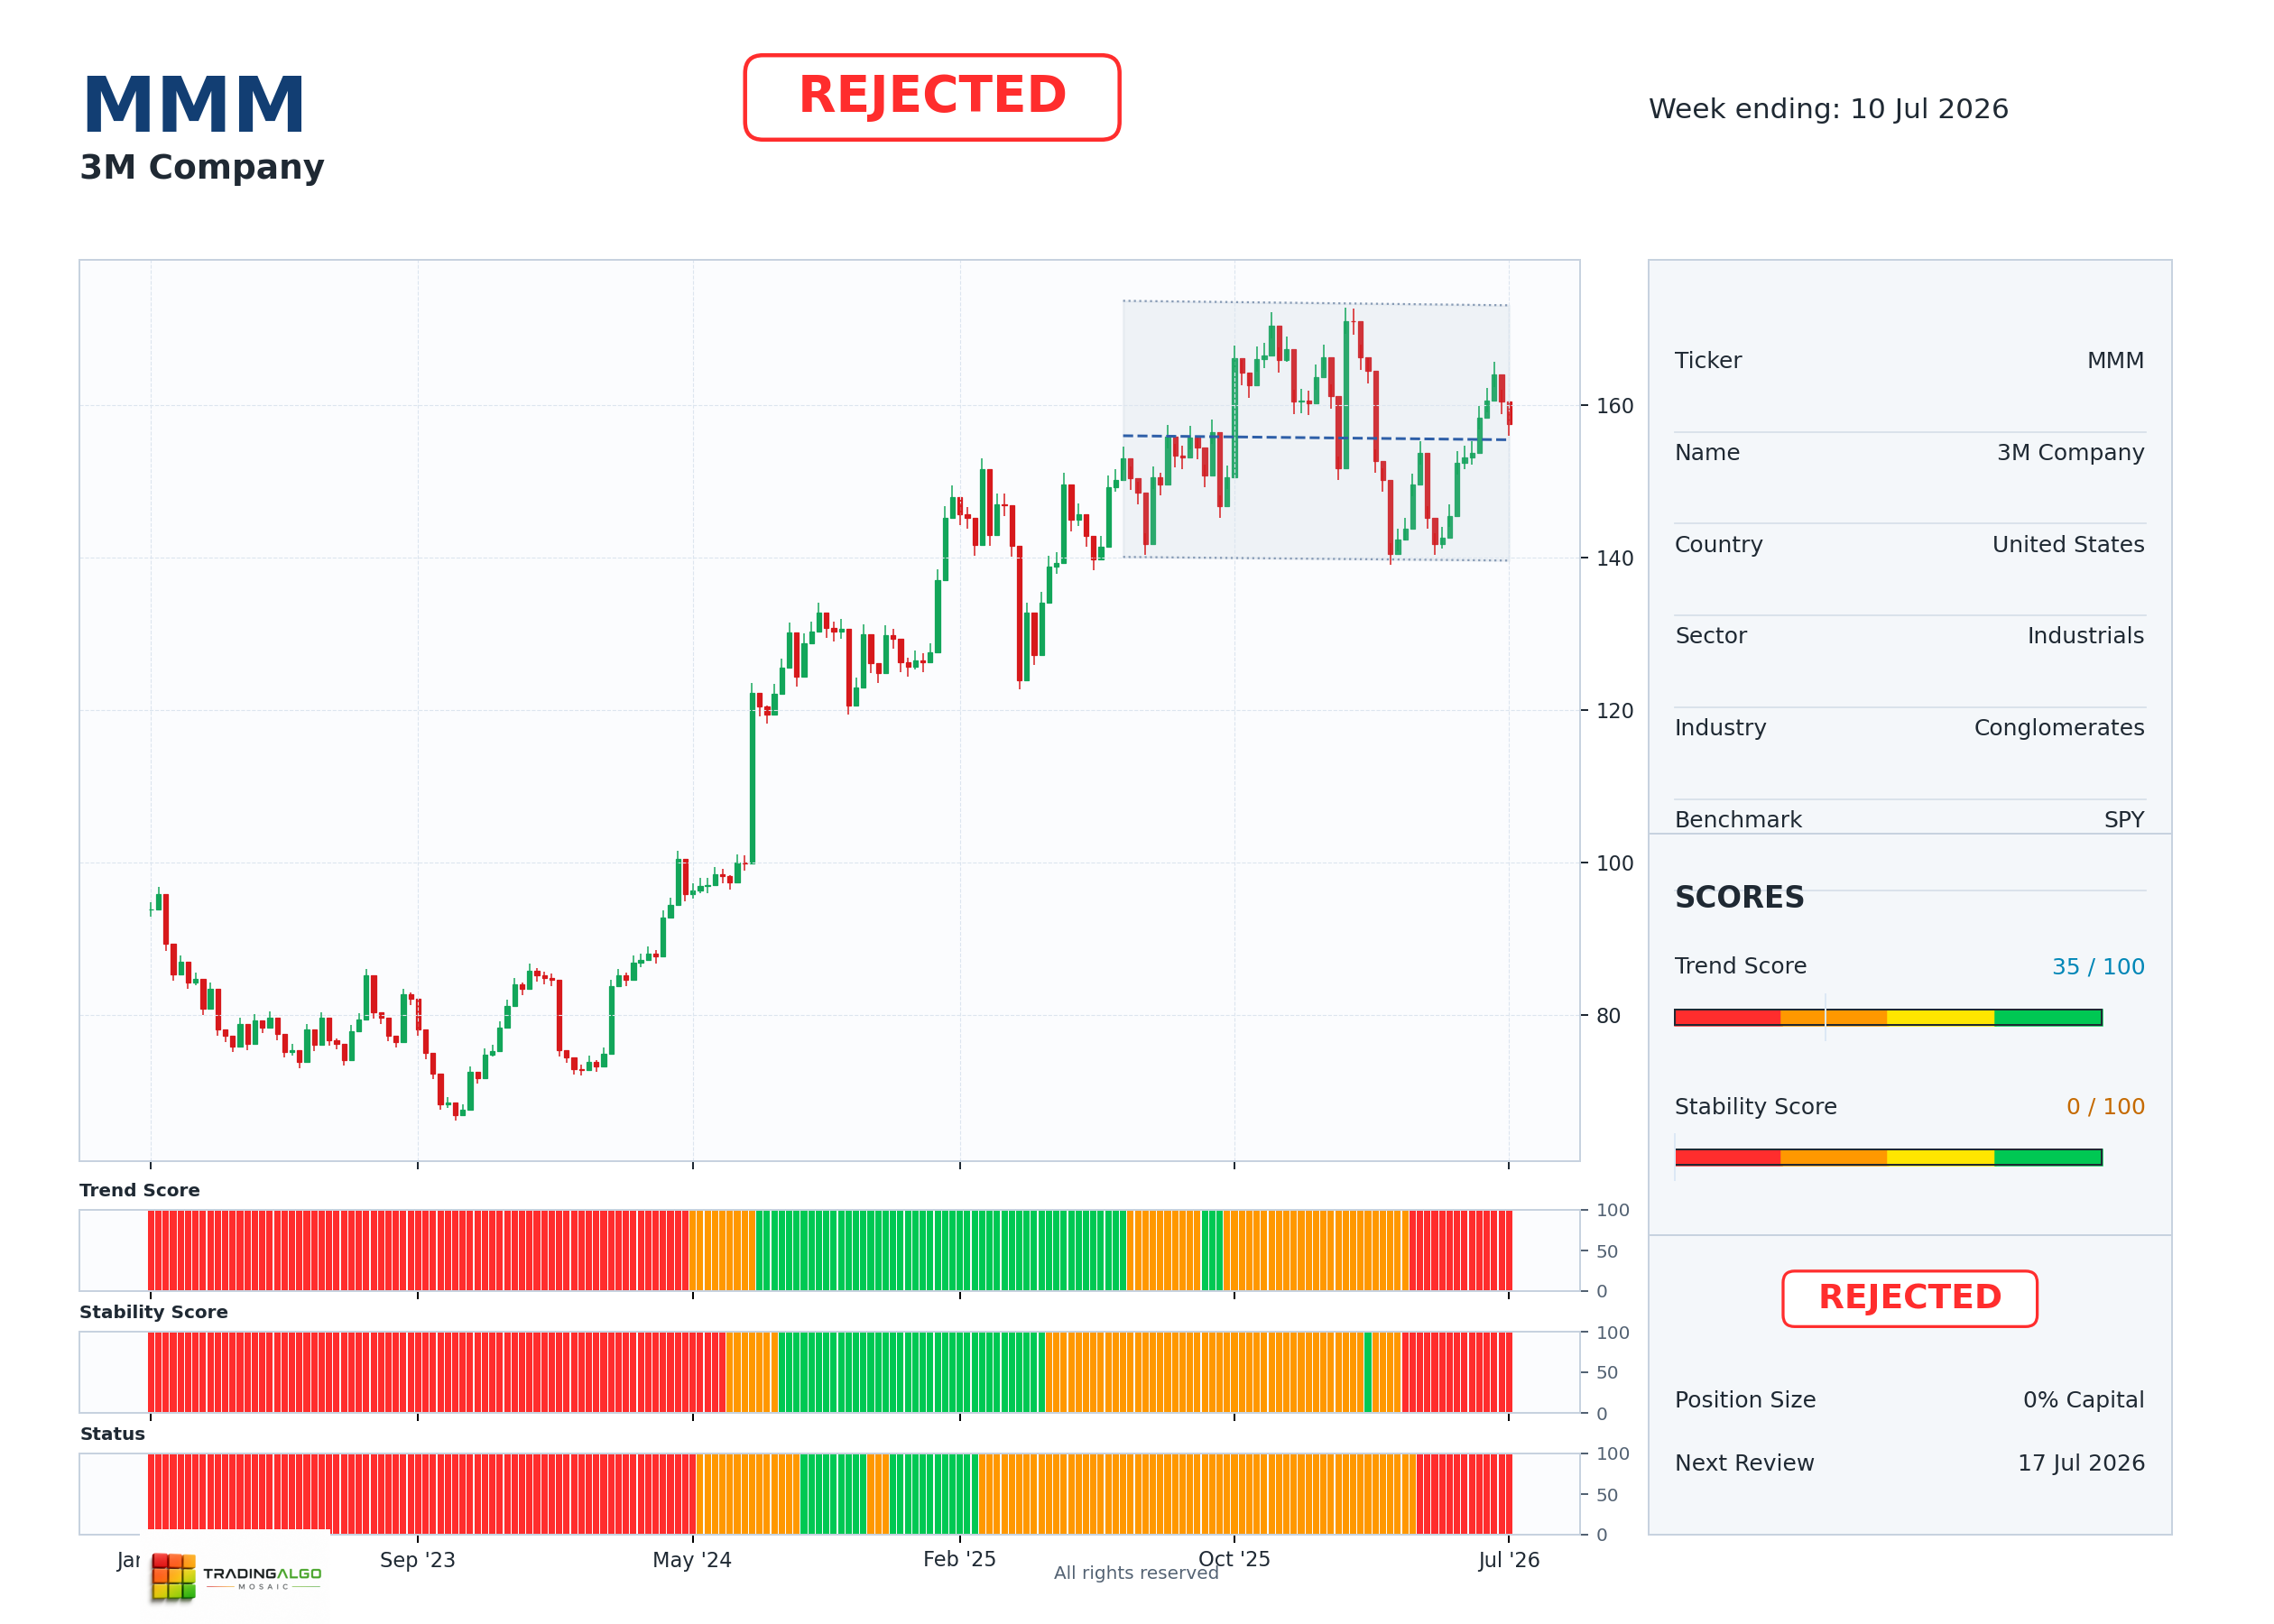Click the Ticker row value 'MMM'
This screenshot has height=1624, width=2274.
pyautogui.click(x=2115, y=360)
